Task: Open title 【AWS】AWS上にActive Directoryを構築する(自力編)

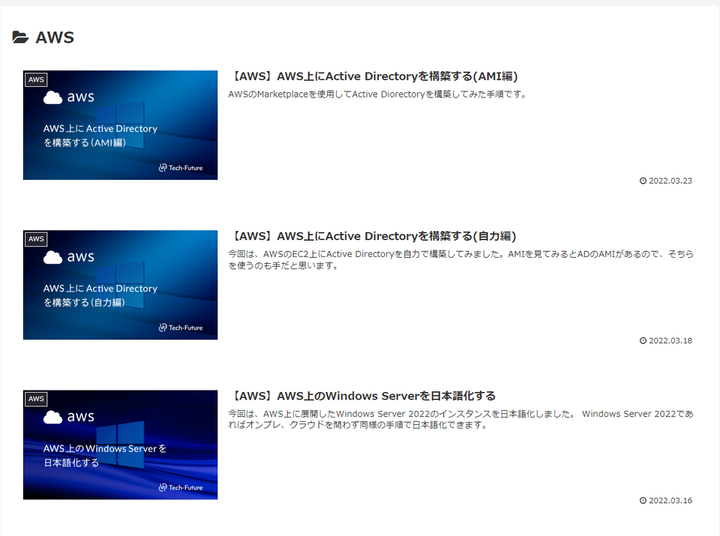Action: click(x=372, y=236)
